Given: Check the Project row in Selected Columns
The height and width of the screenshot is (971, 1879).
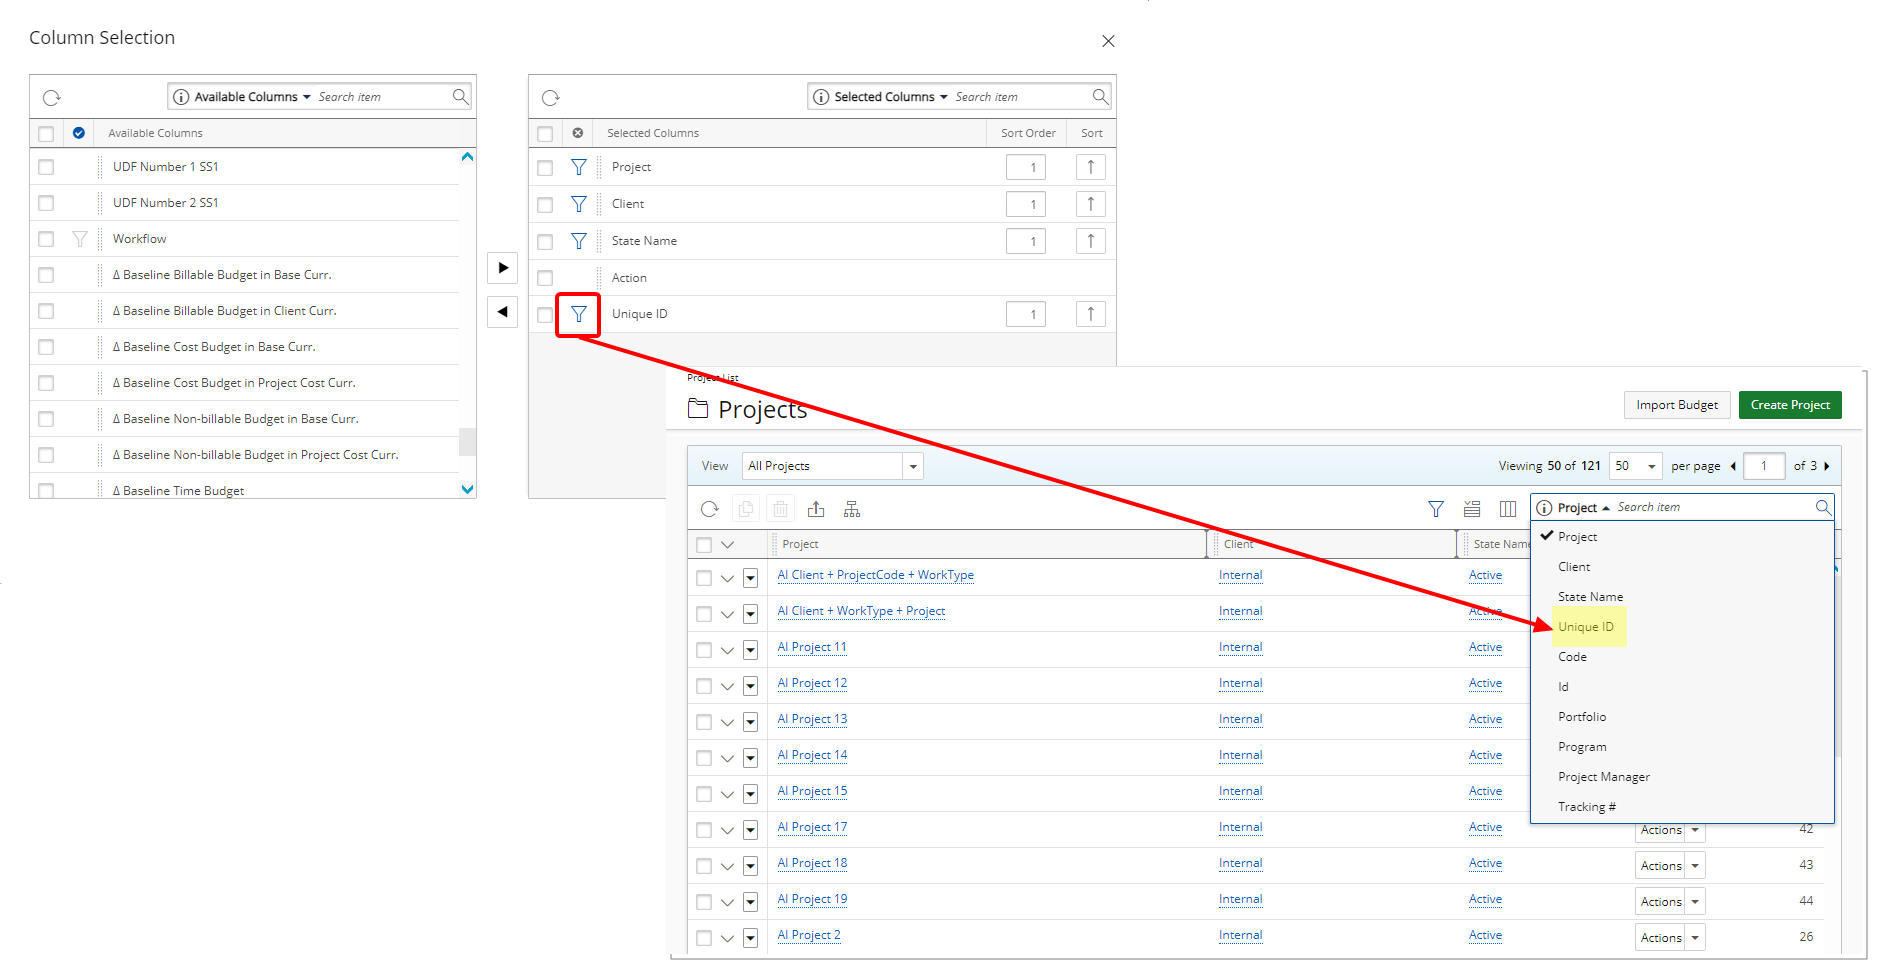Looking at the screenshot, I should (545, 168).
